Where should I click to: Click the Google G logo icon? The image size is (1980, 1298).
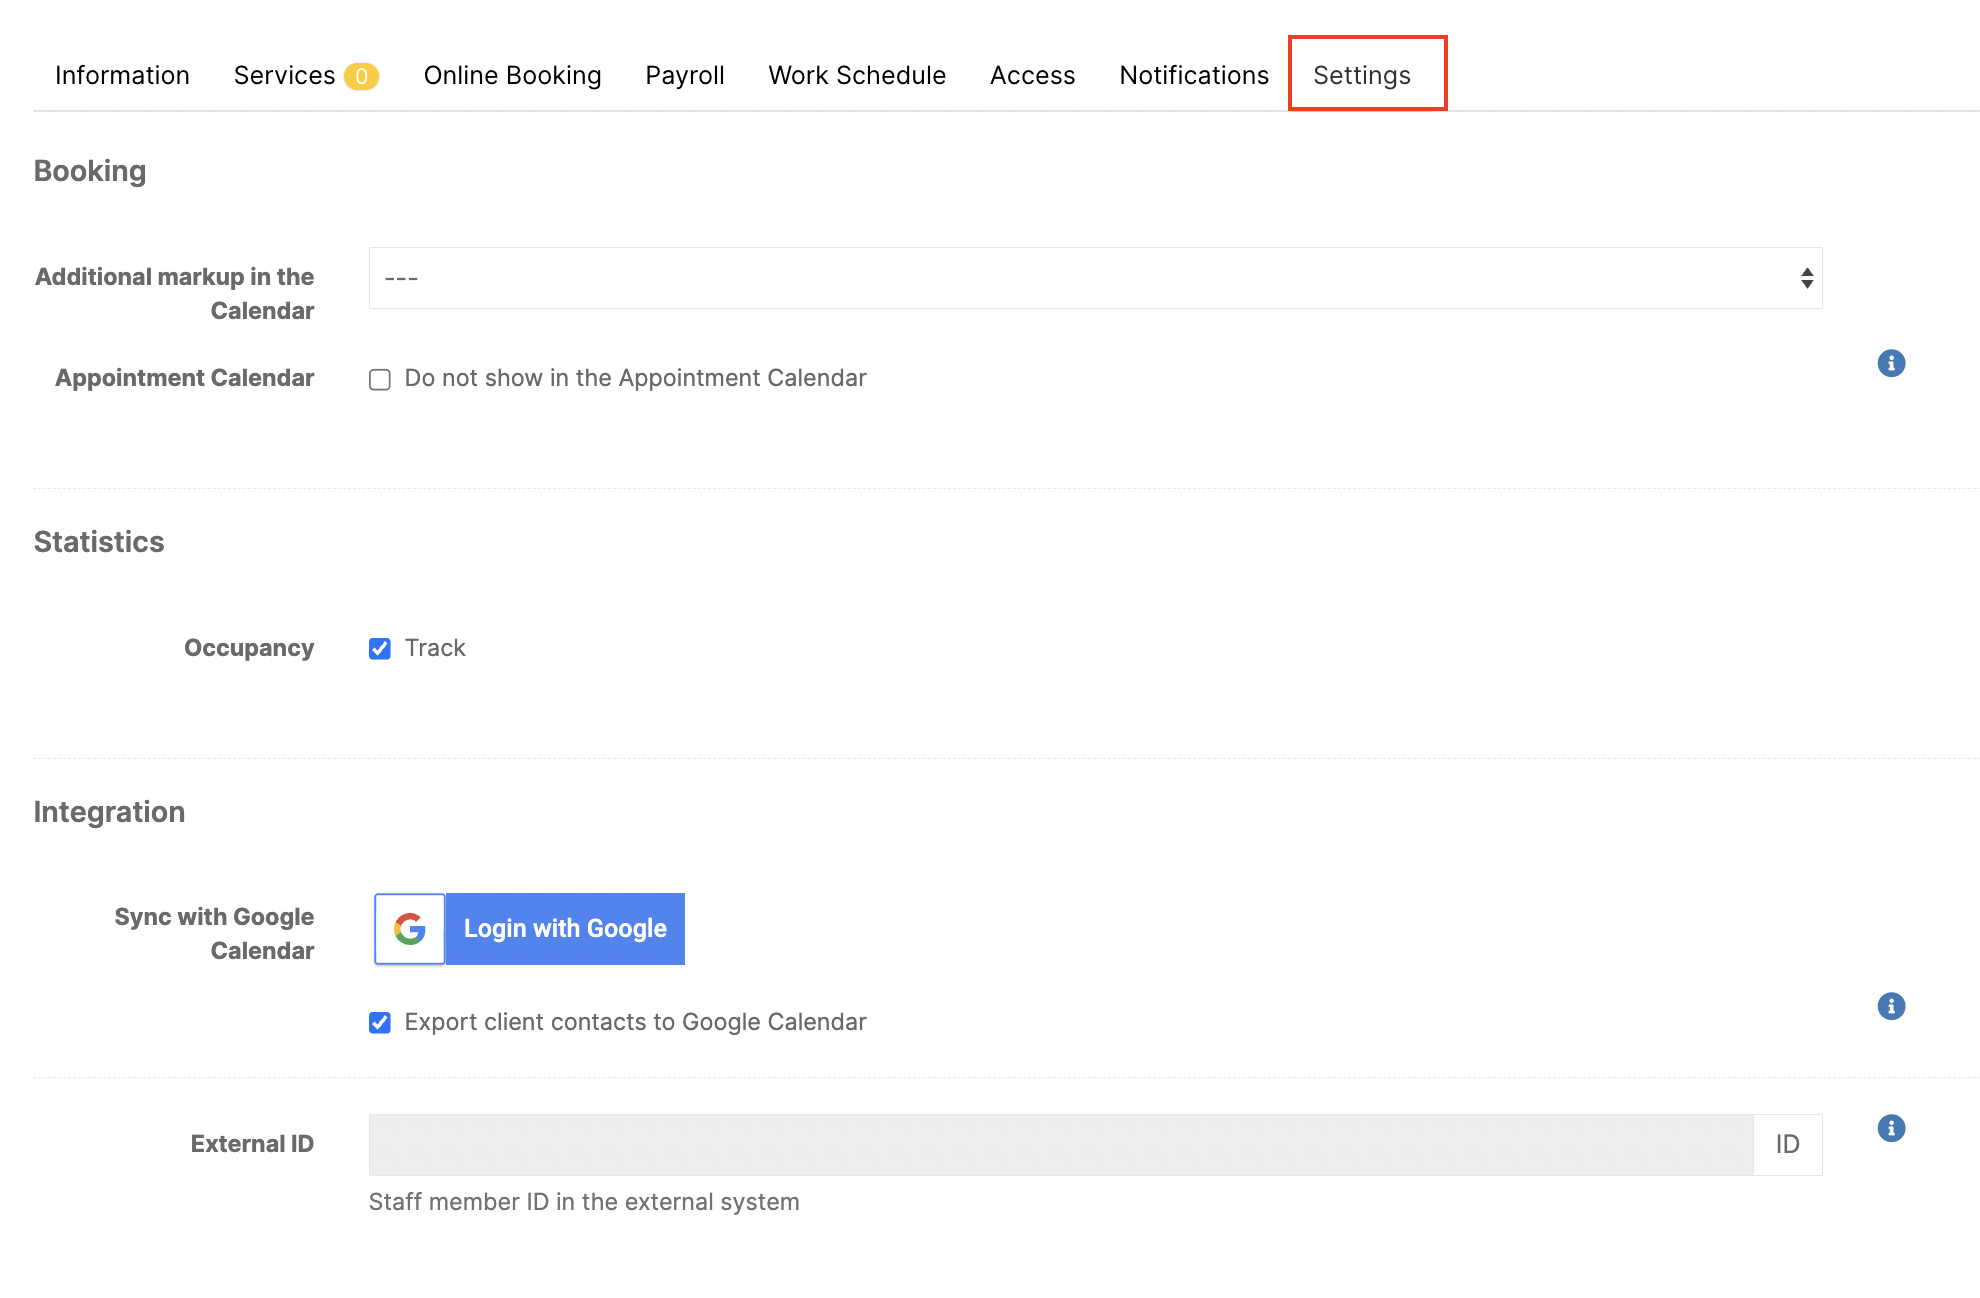click(x=410, y=929)
